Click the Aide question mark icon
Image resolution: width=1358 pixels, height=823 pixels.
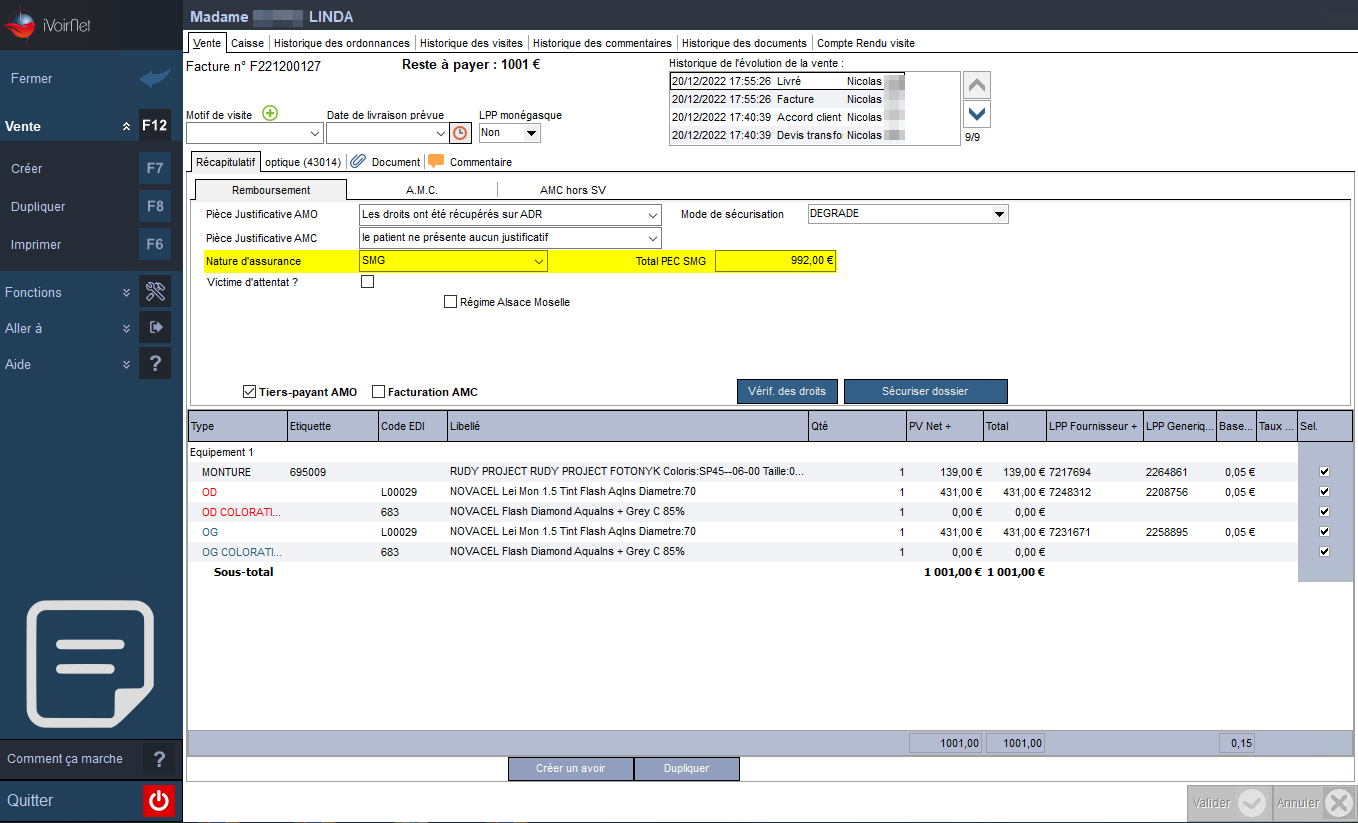(x=154, y=364)
